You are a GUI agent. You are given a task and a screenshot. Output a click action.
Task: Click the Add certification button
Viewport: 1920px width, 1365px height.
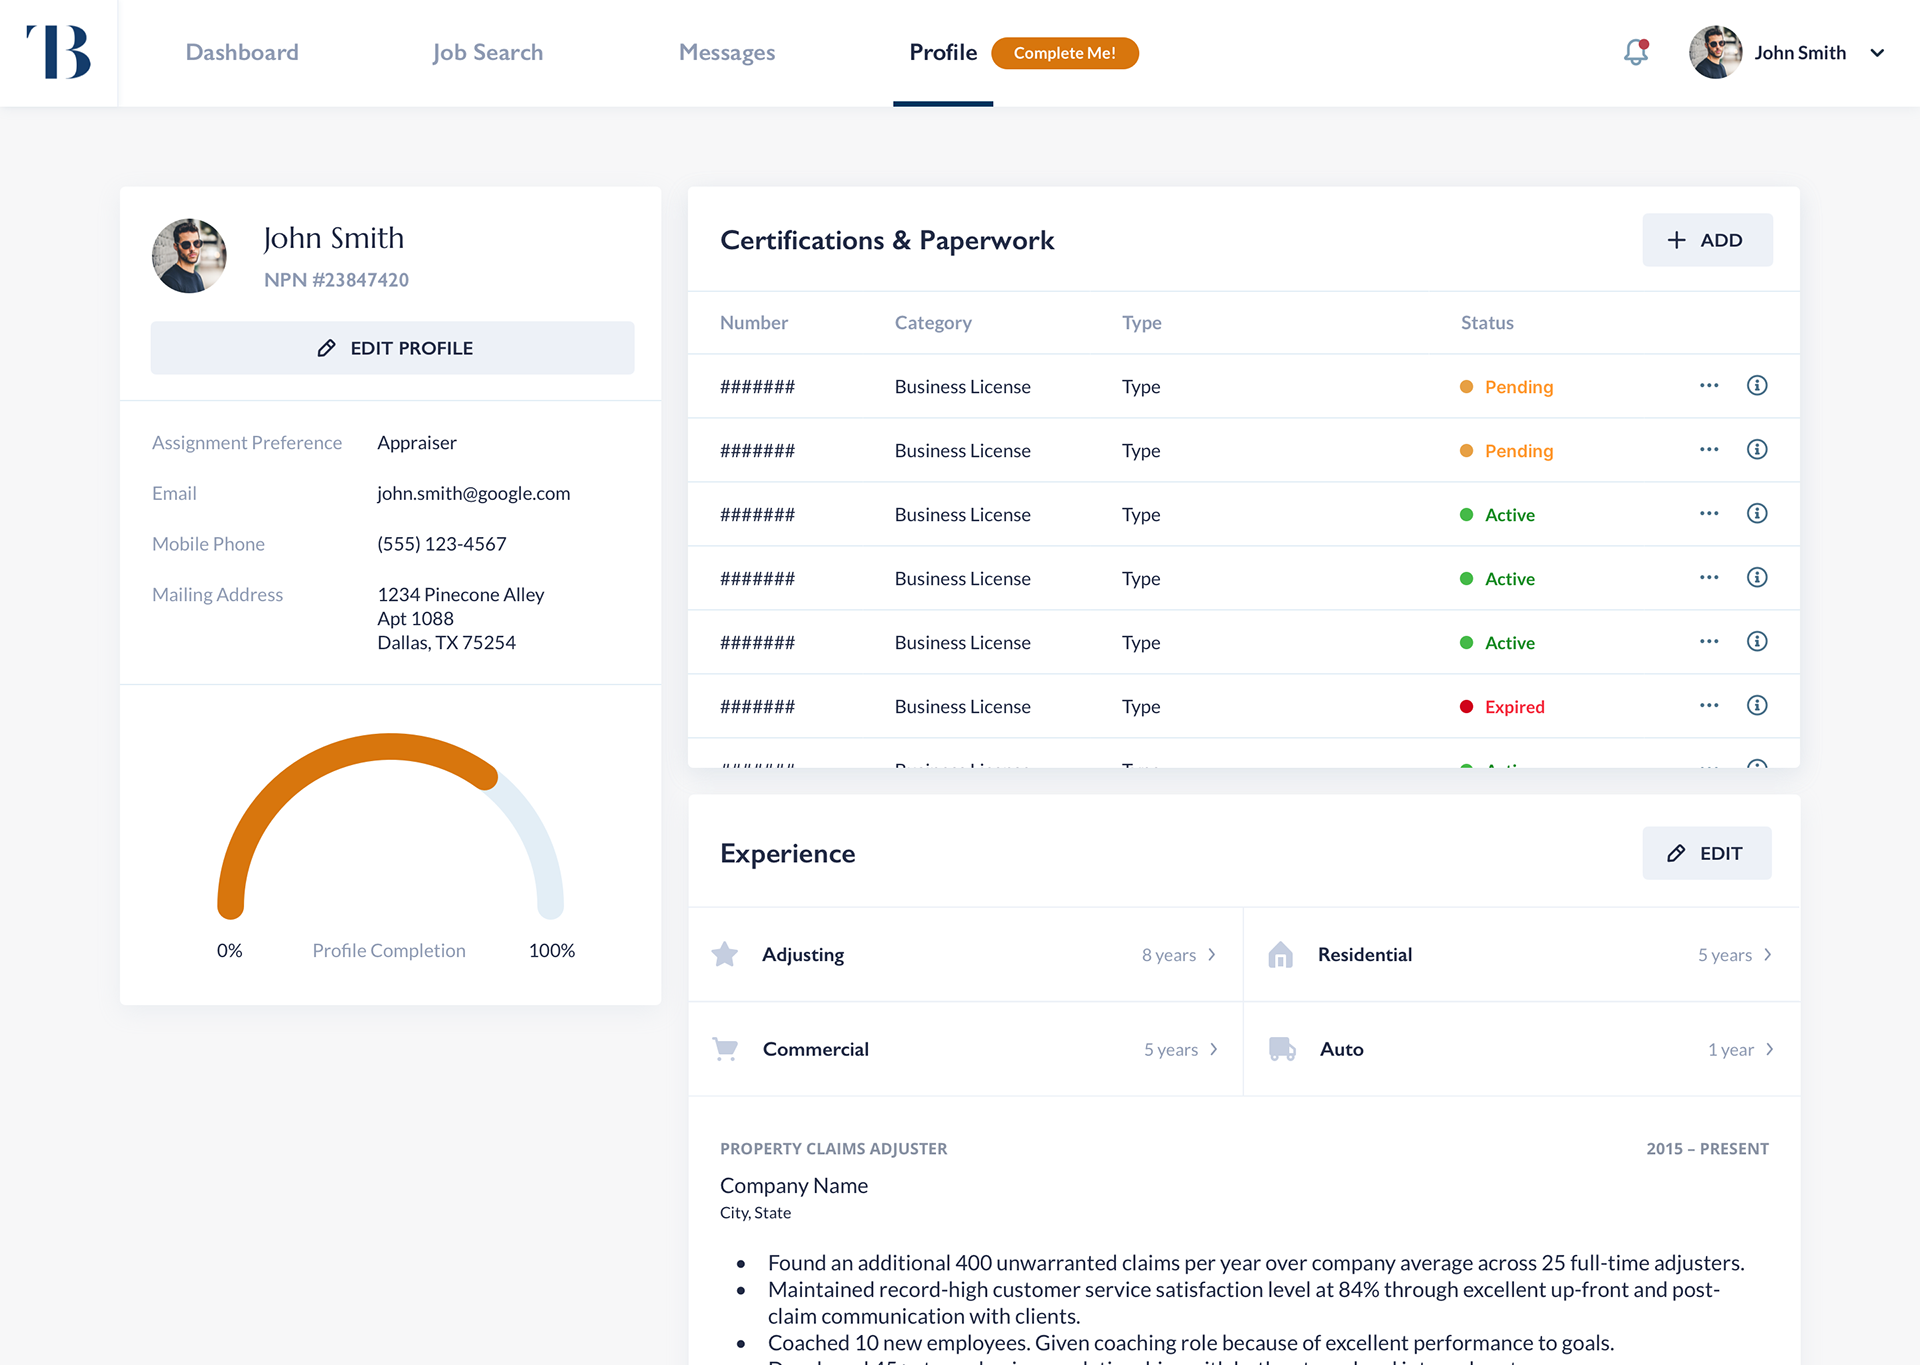tap(1707, 240)
